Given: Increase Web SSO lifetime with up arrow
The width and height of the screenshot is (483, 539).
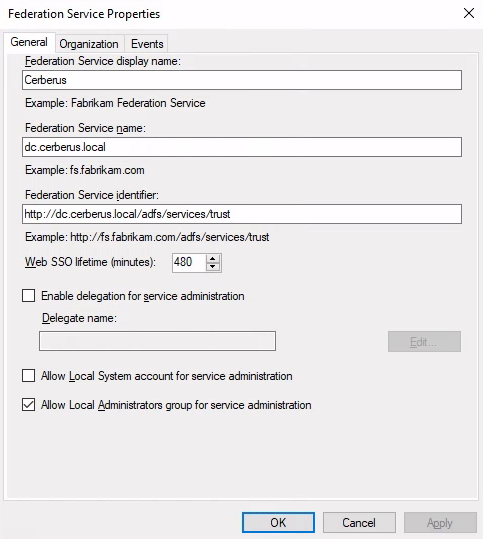Looking at the screenshot, I should click(x=213, y=259).
